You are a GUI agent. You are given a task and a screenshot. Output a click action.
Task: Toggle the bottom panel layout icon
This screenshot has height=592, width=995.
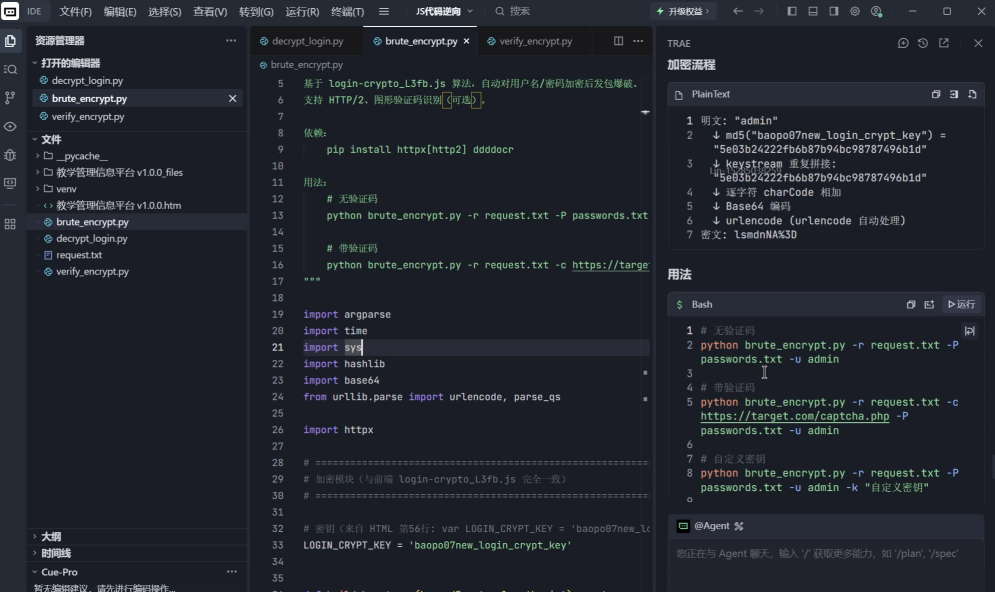click(813, 11)
